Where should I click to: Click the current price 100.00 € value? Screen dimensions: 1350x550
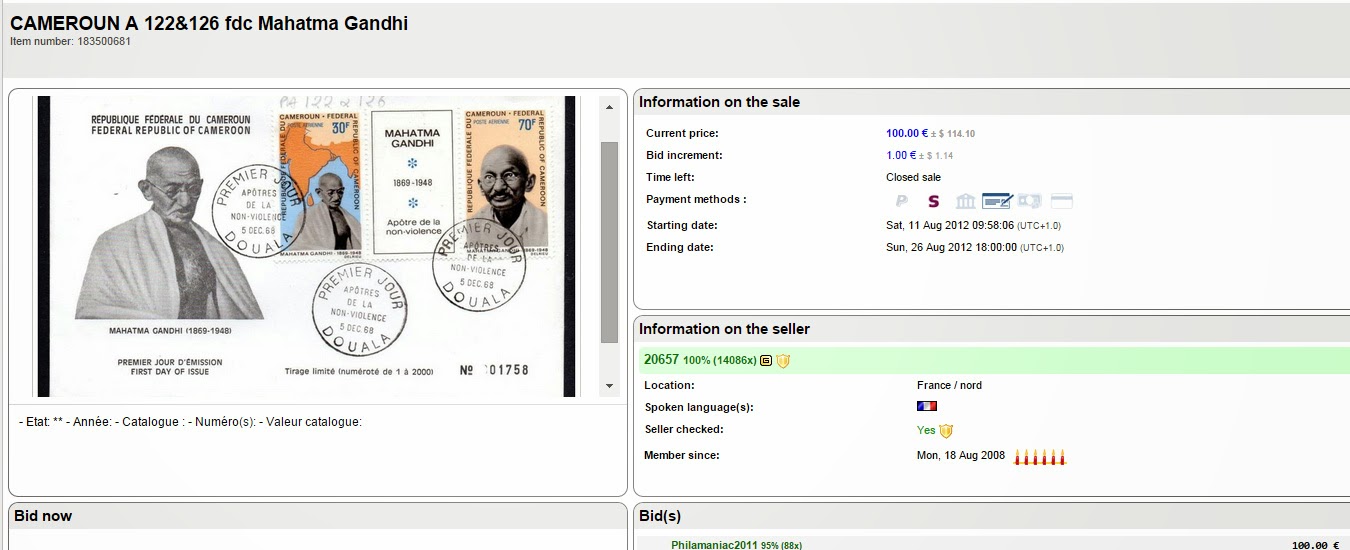coord(907,133)
